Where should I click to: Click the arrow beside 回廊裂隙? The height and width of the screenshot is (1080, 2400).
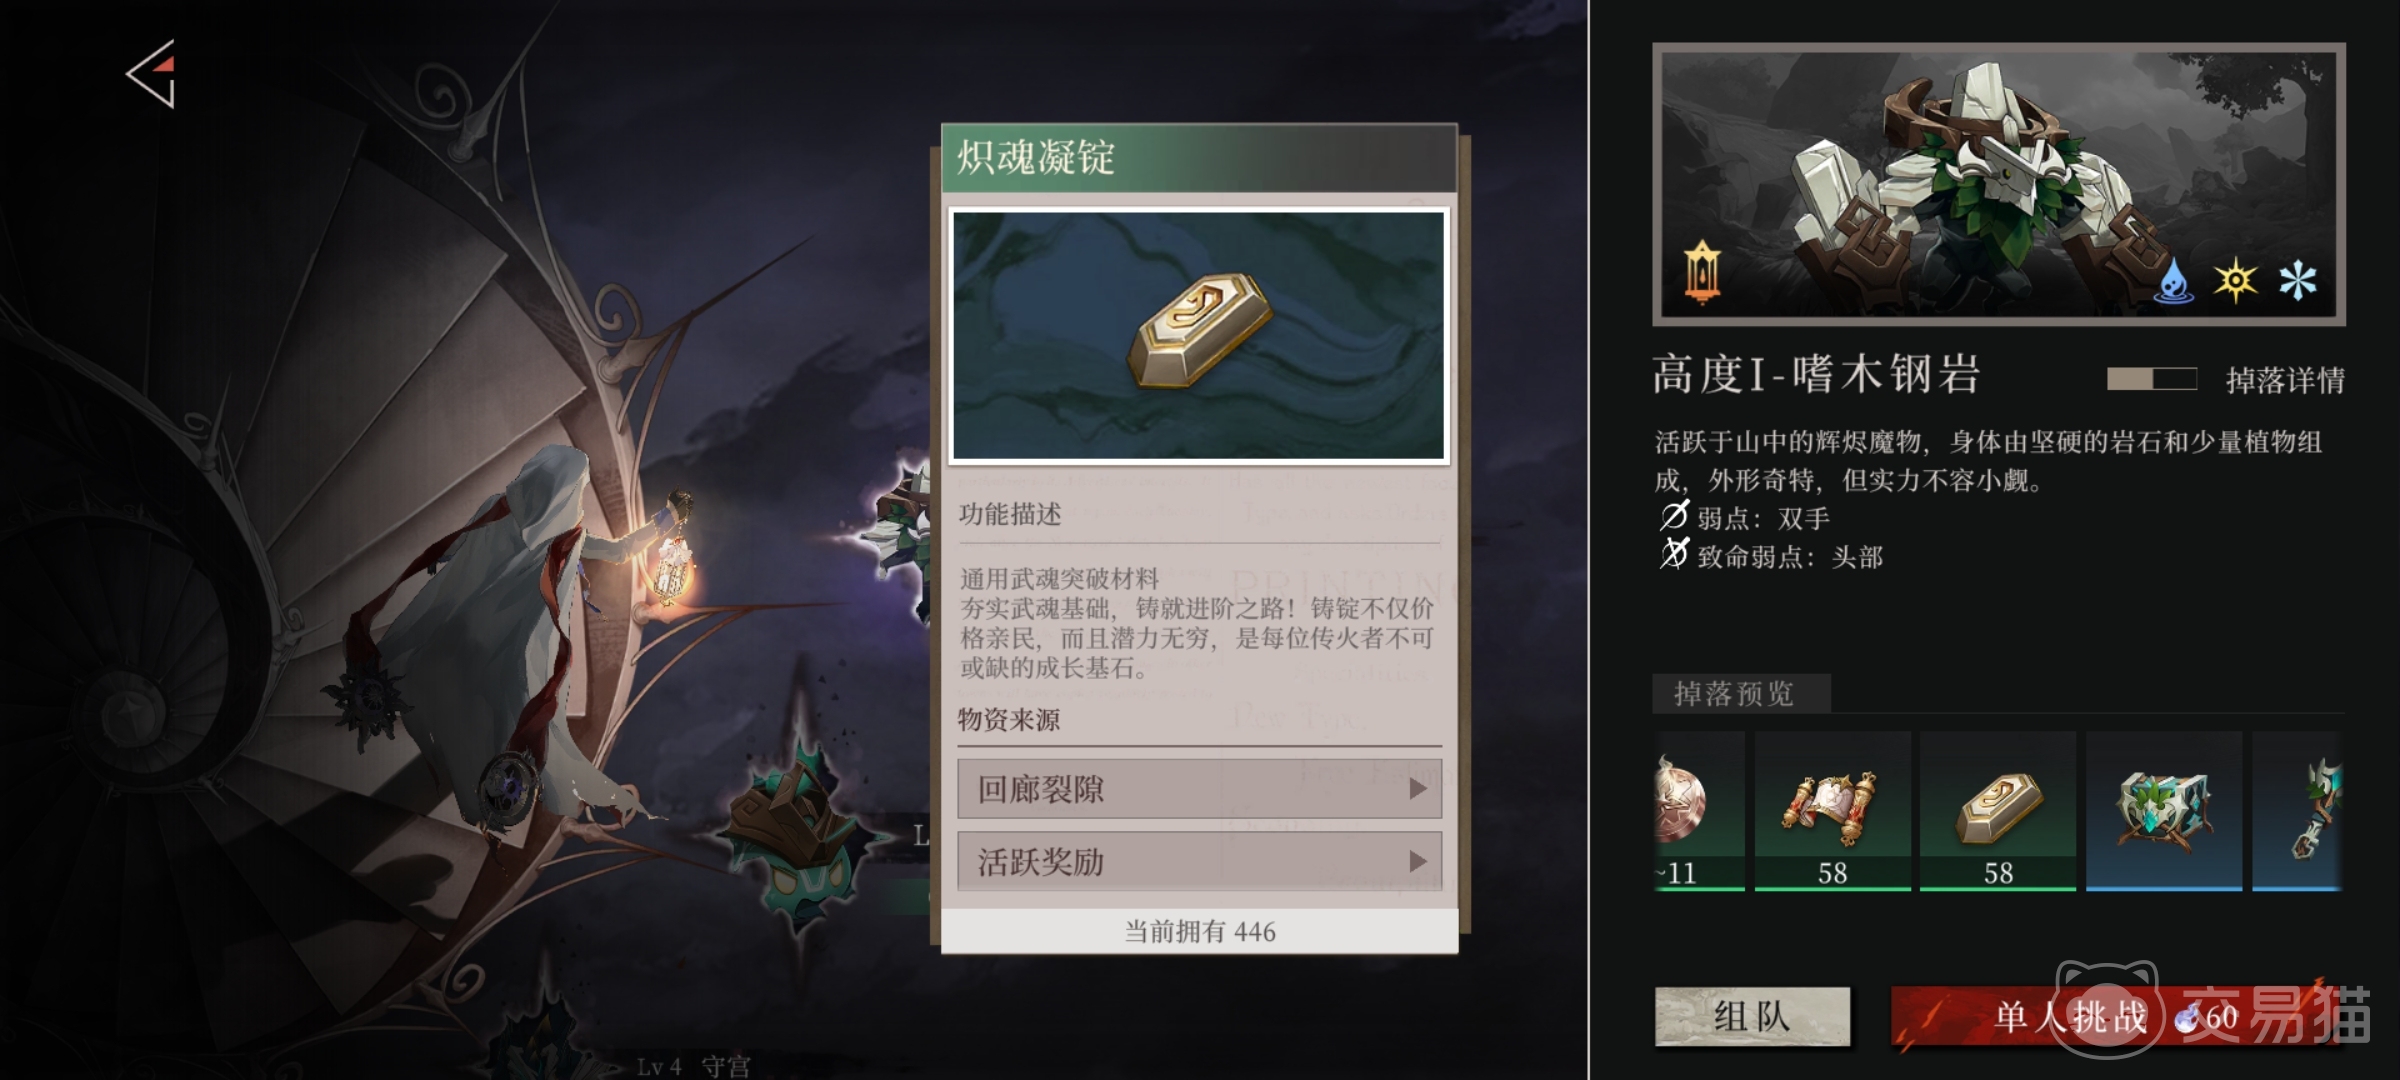pos(1417,789)
